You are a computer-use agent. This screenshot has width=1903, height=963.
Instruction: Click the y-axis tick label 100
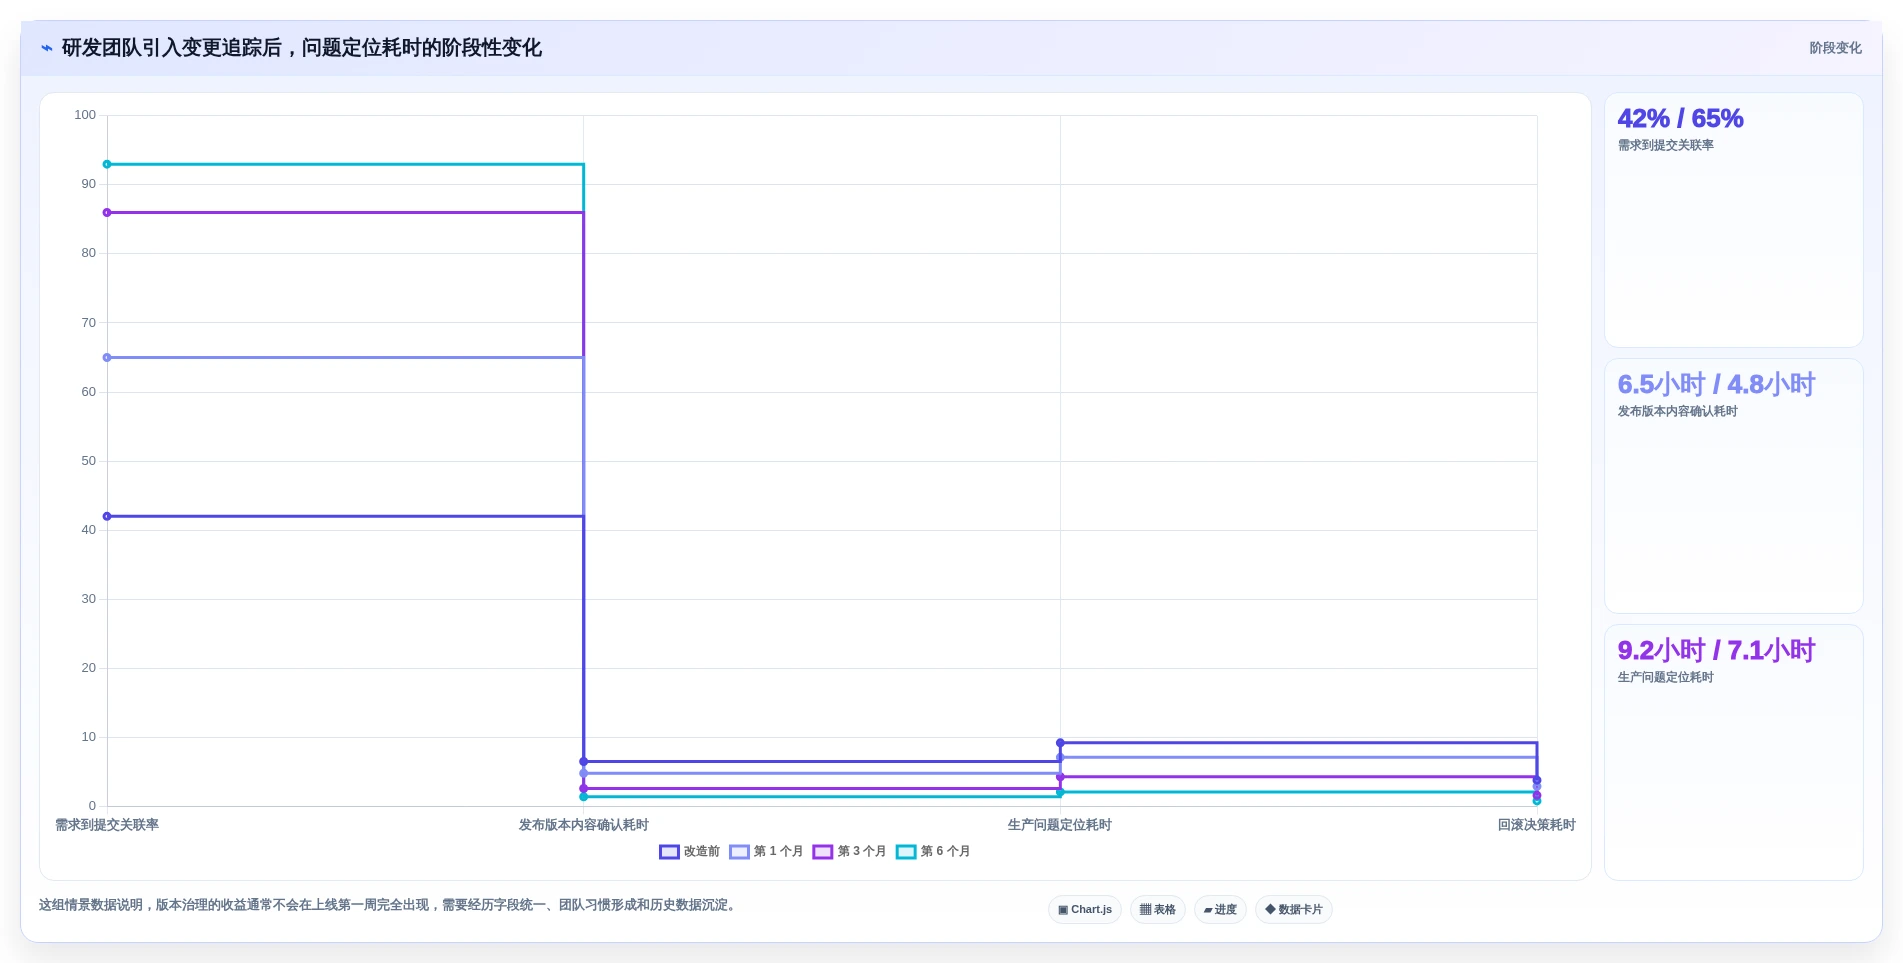click(x=85, y=115)
